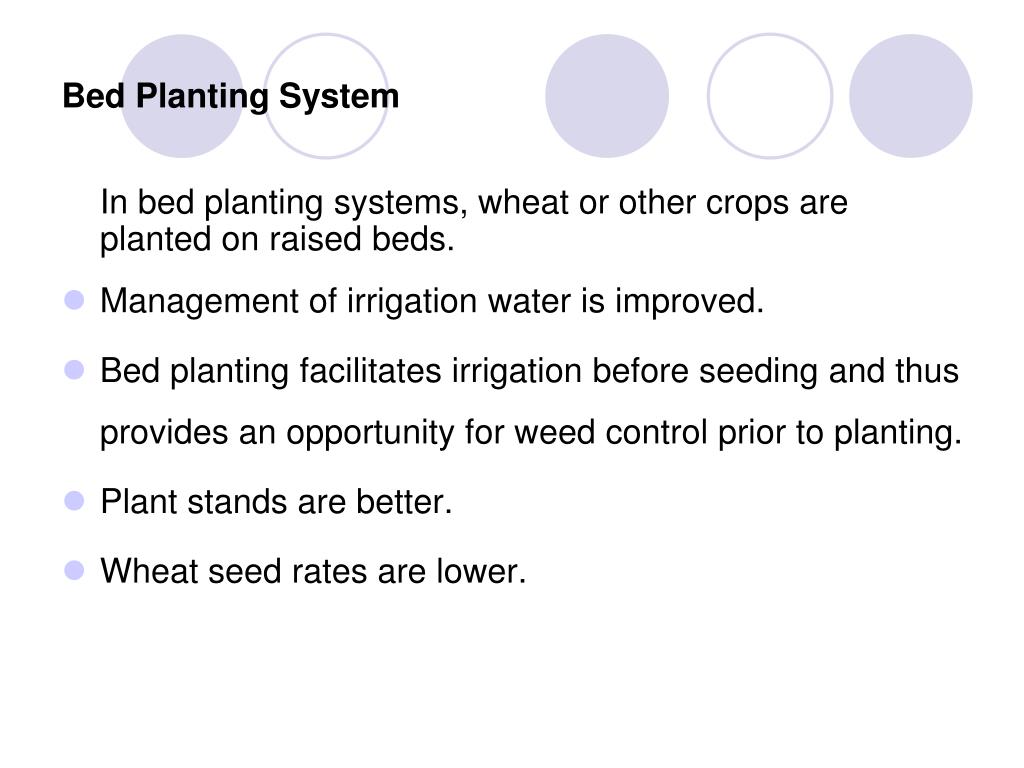Click the bullet beside 'Management of irrigation water'
This screenshot has height=768, width=1024.
[x=74, y=300]
